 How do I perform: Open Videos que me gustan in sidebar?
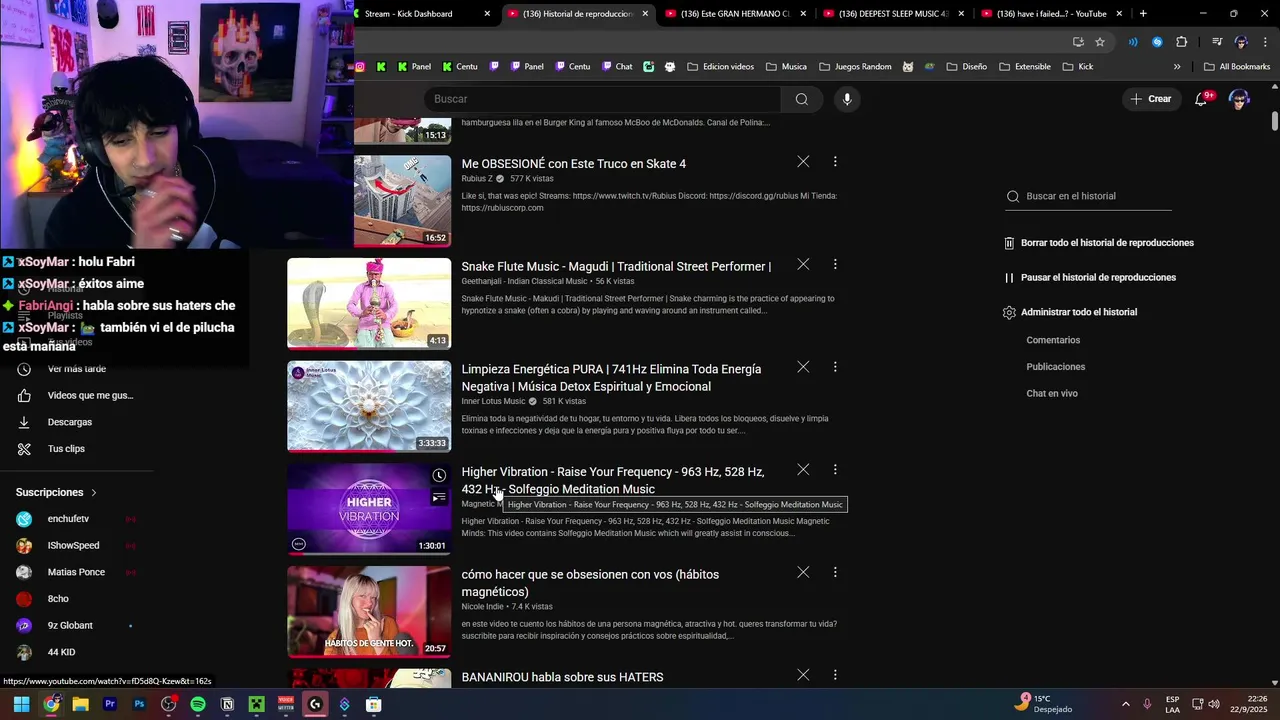click(x=90, y=395)
